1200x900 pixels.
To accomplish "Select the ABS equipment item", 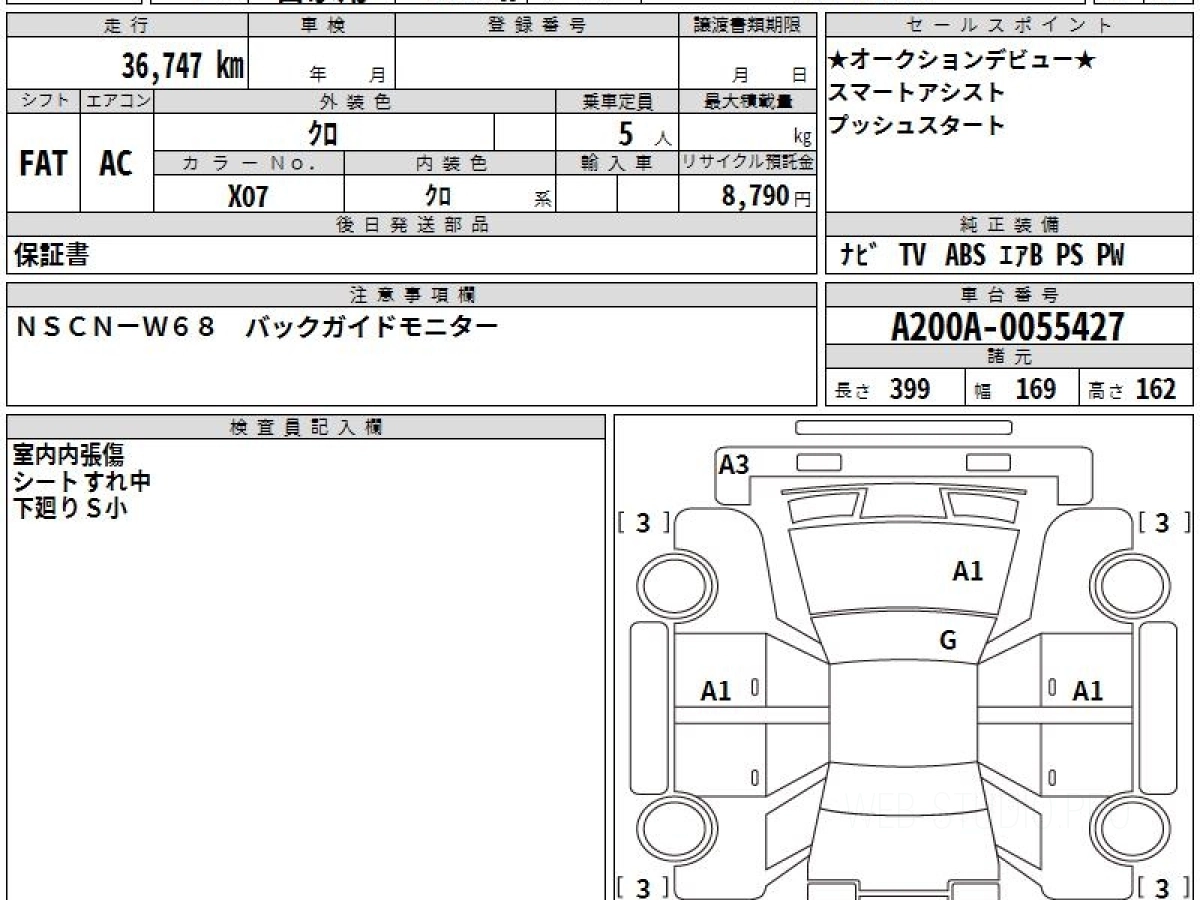I will click(965, 256).
